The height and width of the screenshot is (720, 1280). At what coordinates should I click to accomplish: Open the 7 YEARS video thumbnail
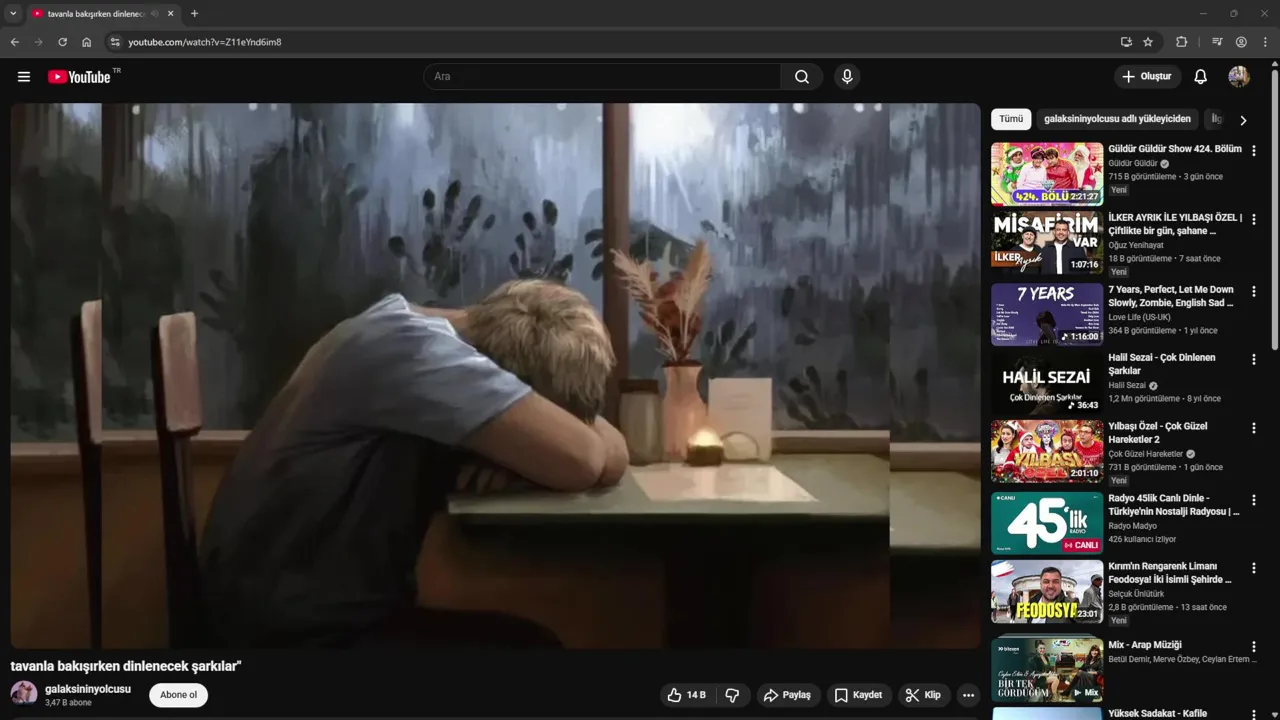coord(1047,314)
